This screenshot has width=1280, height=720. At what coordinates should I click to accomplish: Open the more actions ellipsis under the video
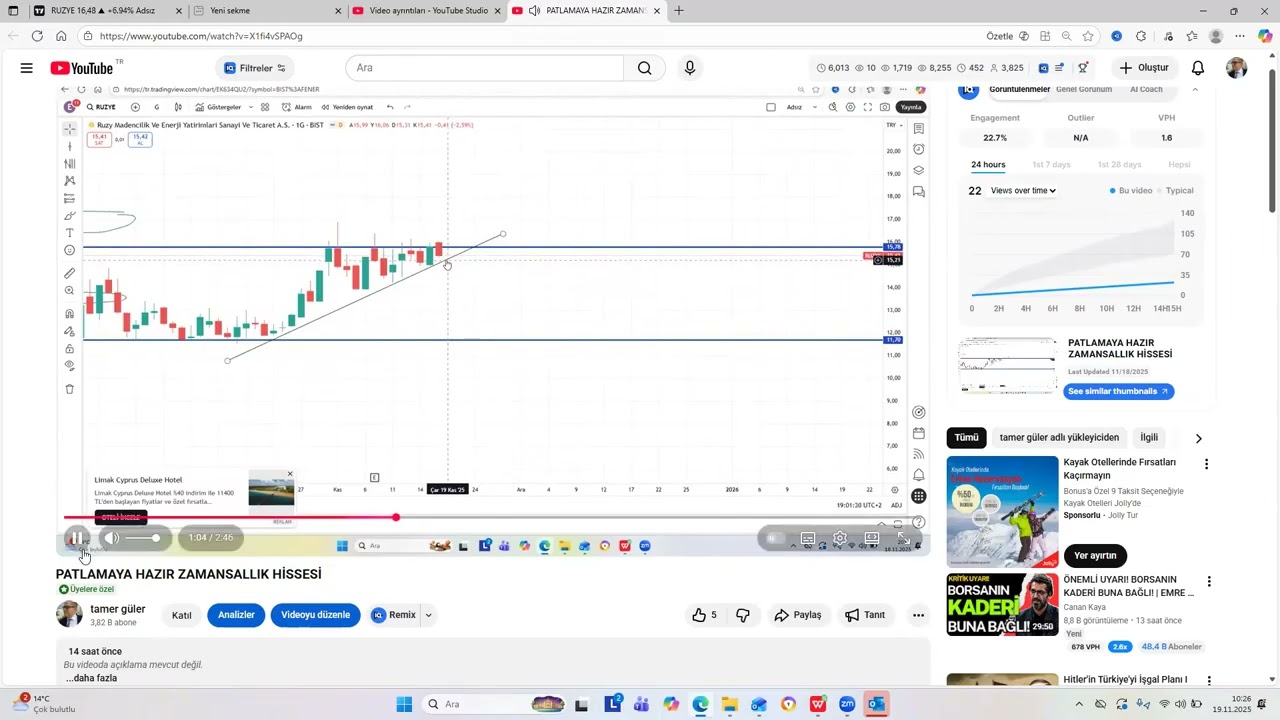click(x=918, y=615)
